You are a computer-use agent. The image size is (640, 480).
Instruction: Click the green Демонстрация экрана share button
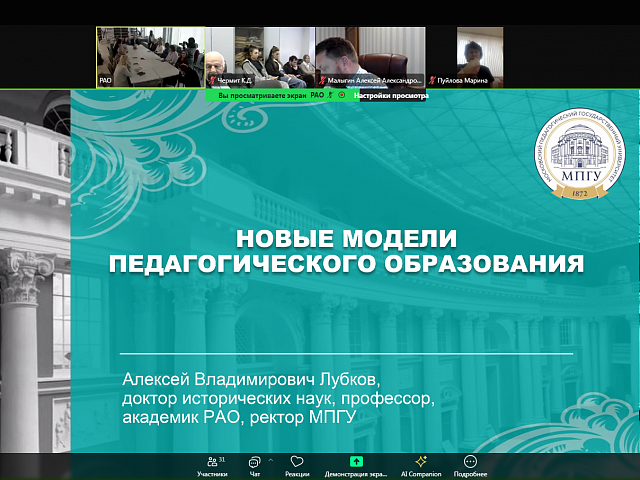(x=357, y=465)
